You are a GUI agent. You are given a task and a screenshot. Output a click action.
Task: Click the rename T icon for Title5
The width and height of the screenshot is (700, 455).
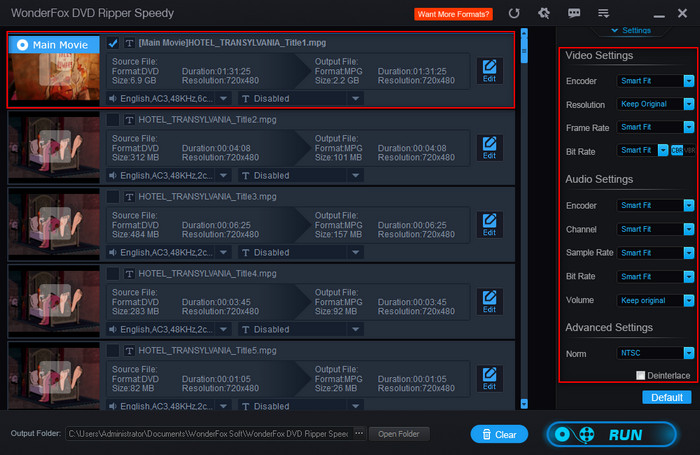(129, 351)
